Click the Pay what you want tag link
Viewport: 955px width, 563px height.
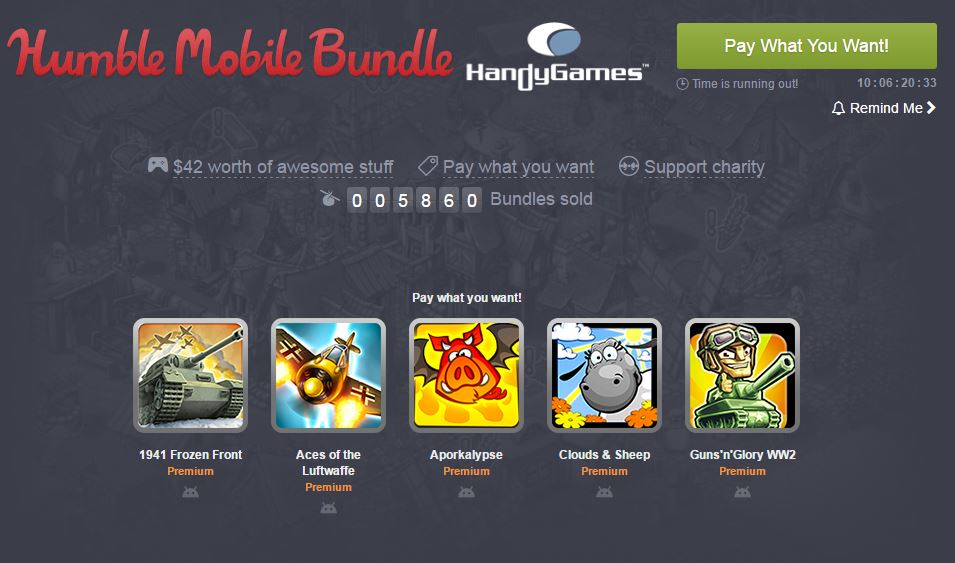point(518,167)
